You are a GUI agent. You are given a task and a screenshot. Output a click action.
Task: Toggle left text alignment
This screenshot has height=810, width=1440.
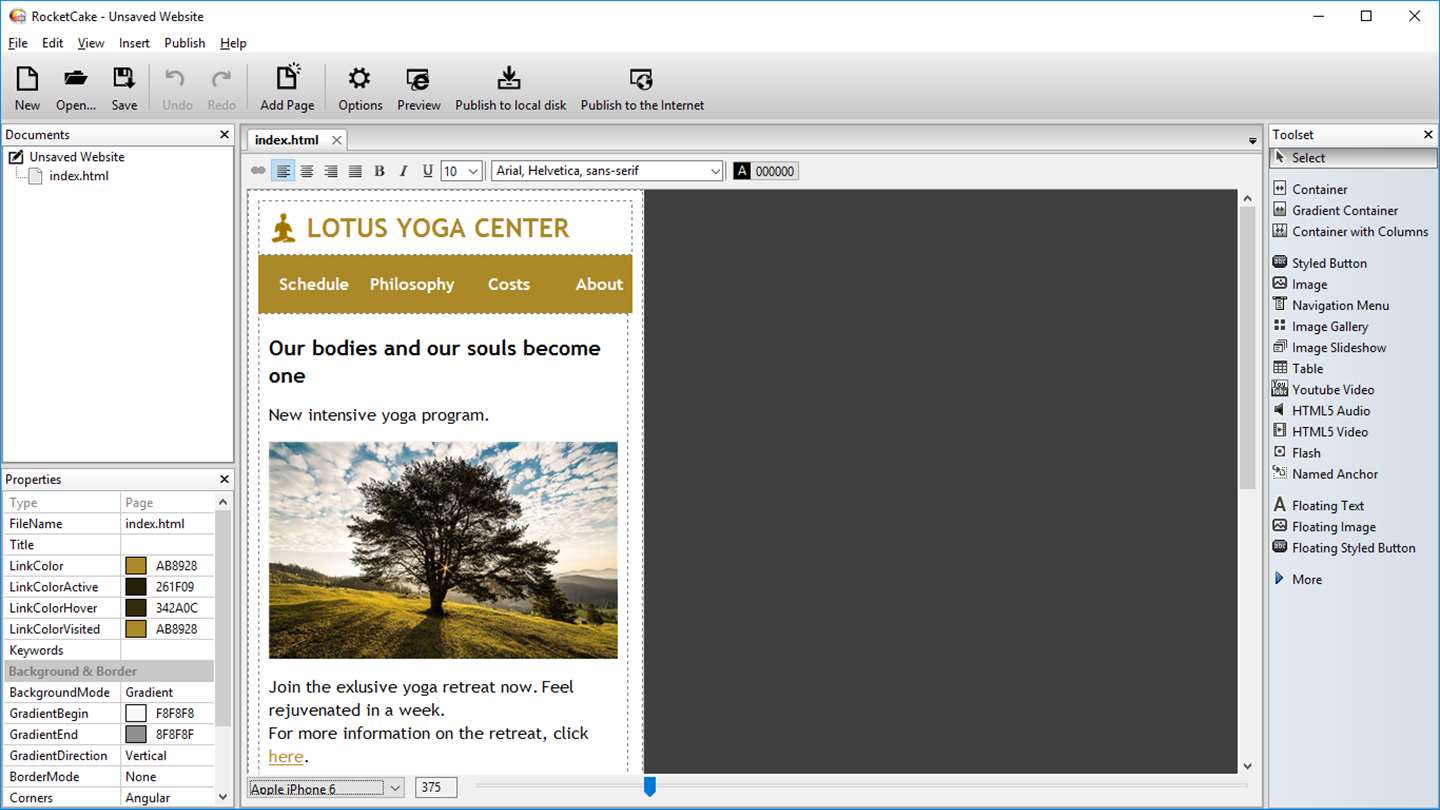283,171
